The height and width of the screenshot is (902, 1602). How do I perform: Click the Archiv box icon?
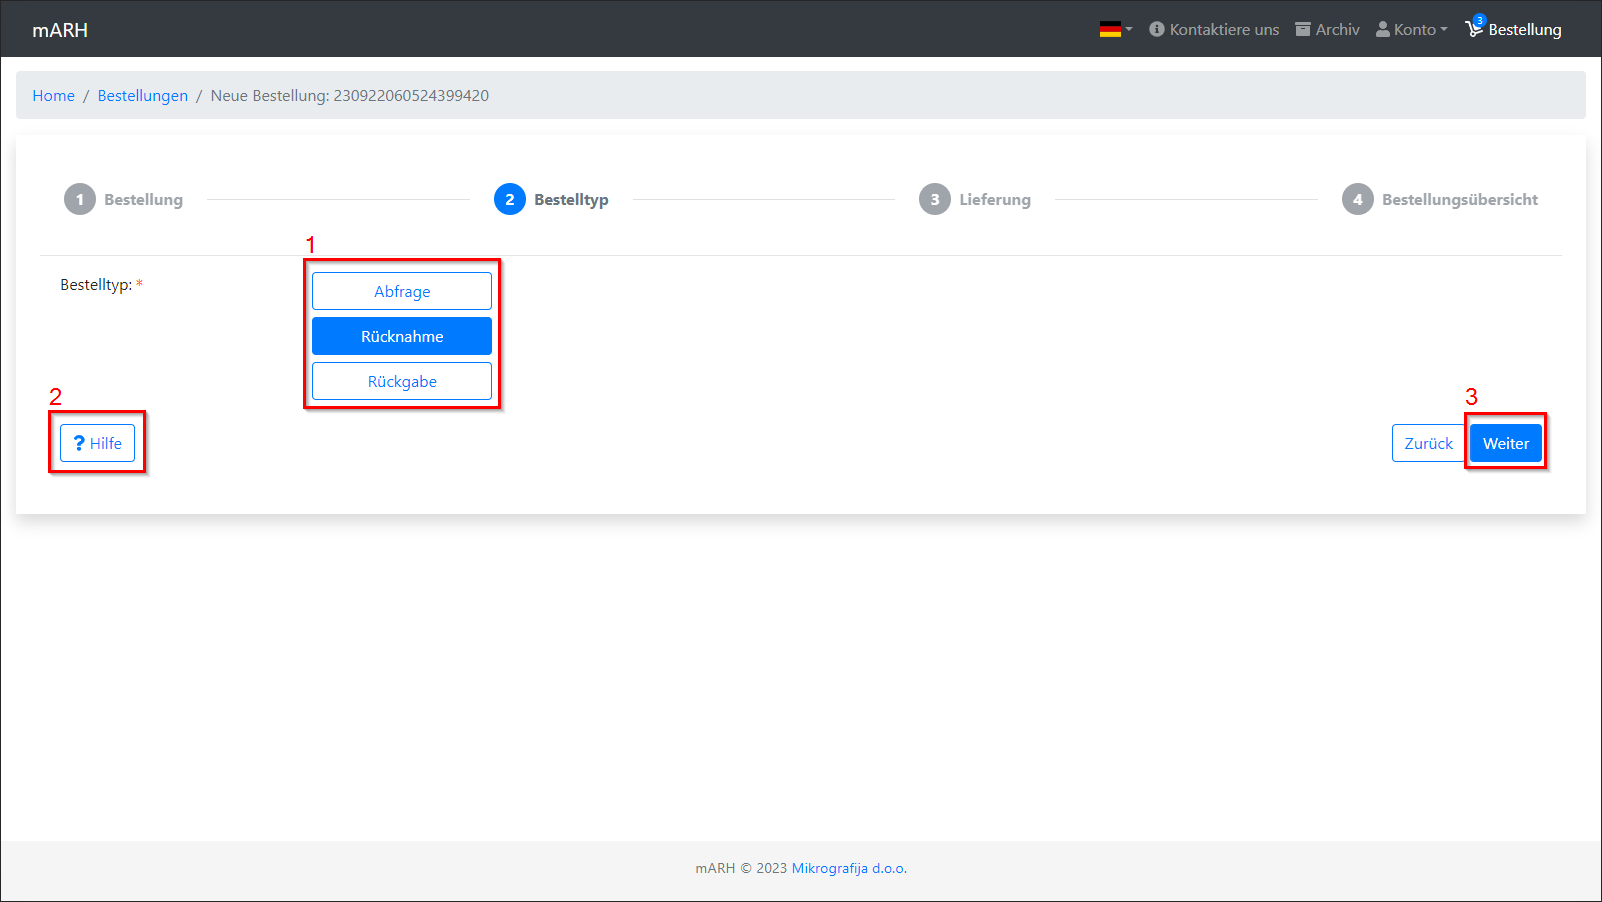click(1303, 30)
